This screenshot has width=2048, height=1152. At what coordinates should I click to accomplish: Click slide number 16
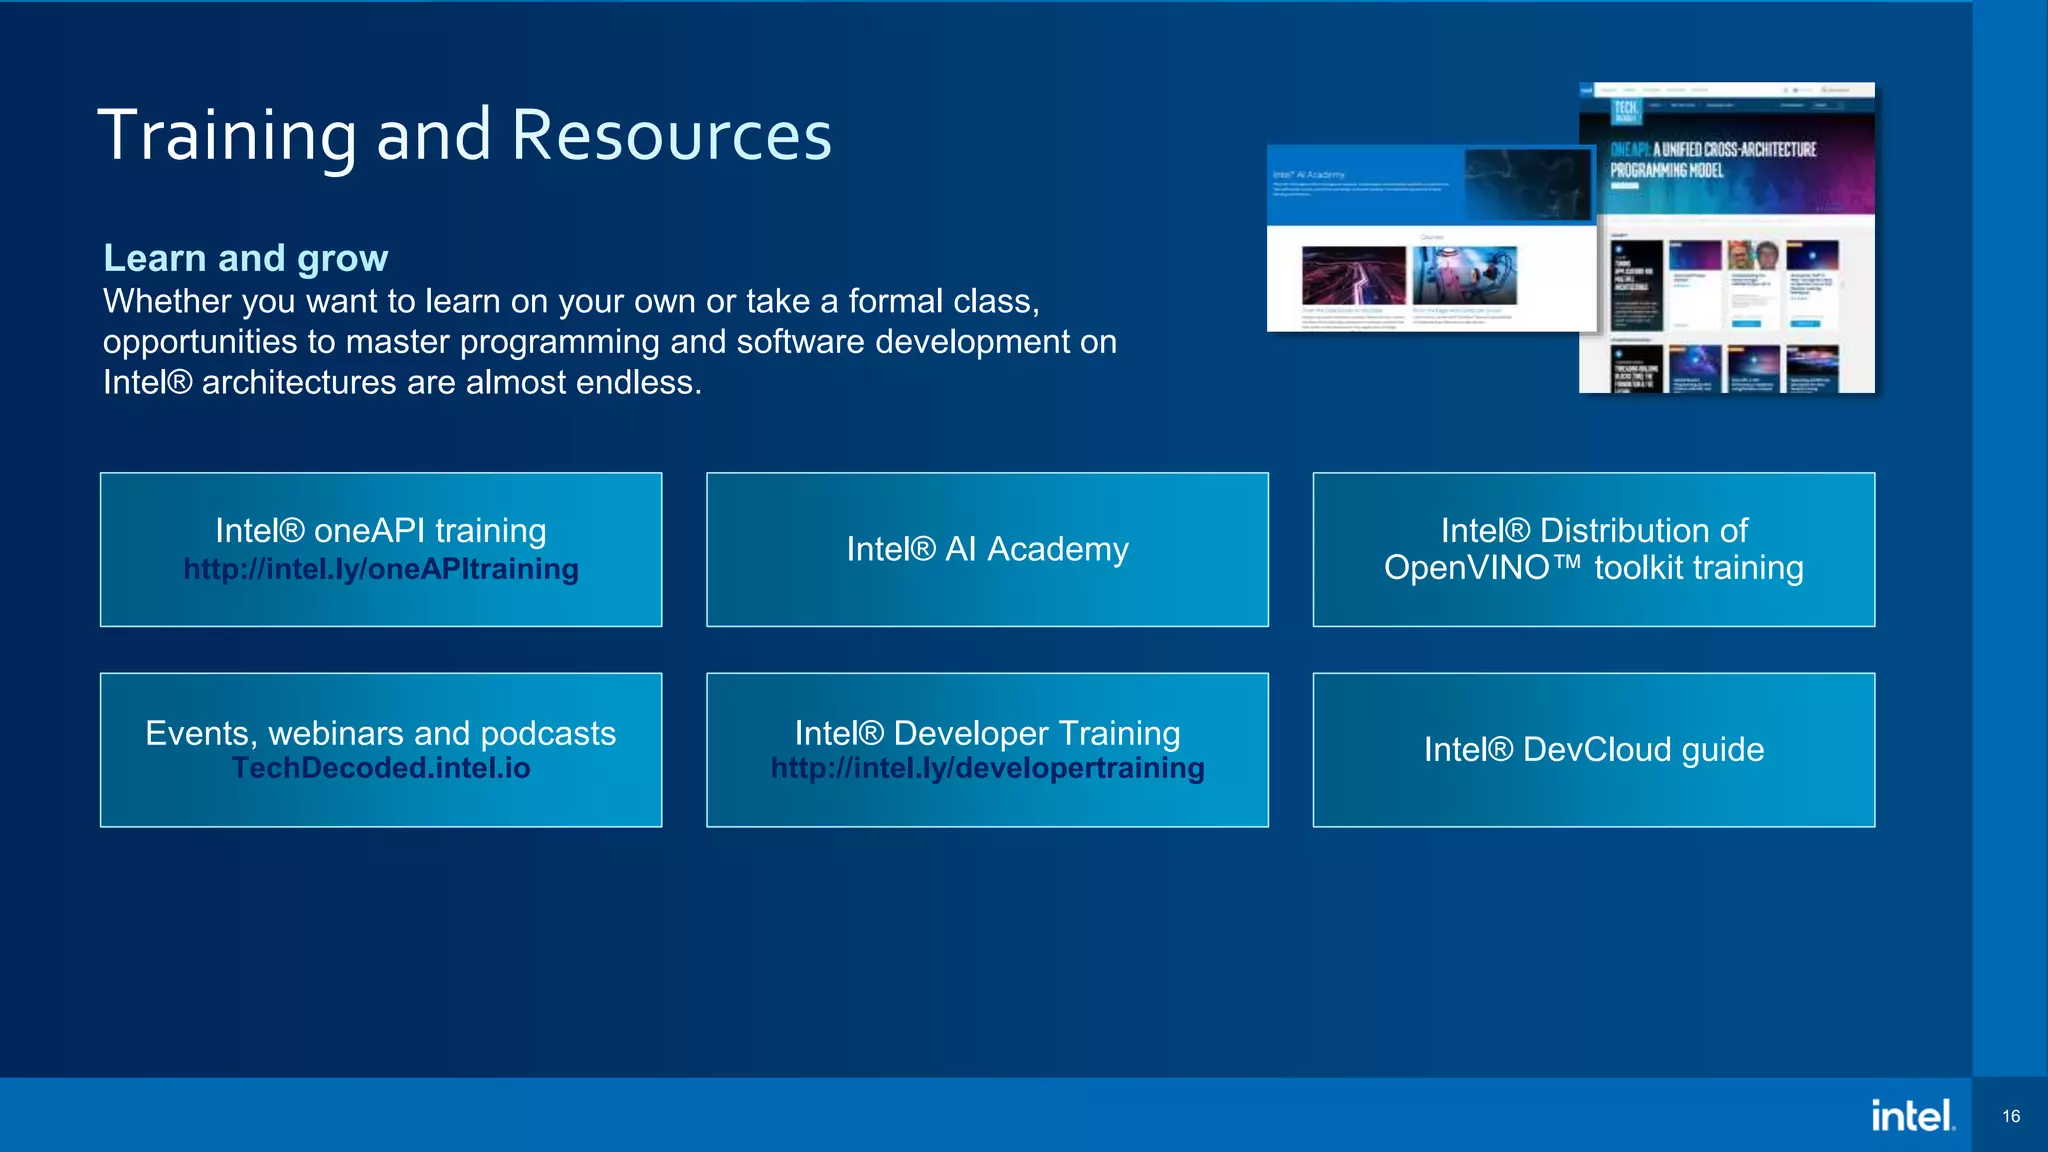click(2011, 1116)
